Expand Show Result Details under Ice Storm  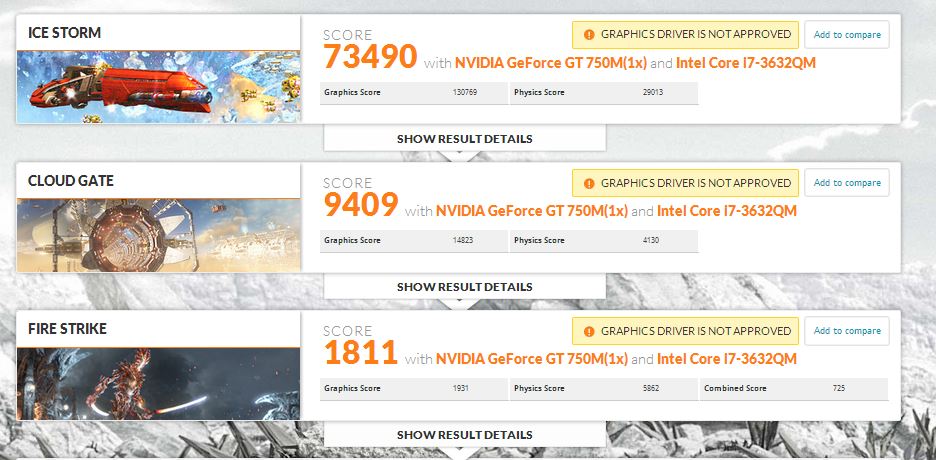[464, 139]
